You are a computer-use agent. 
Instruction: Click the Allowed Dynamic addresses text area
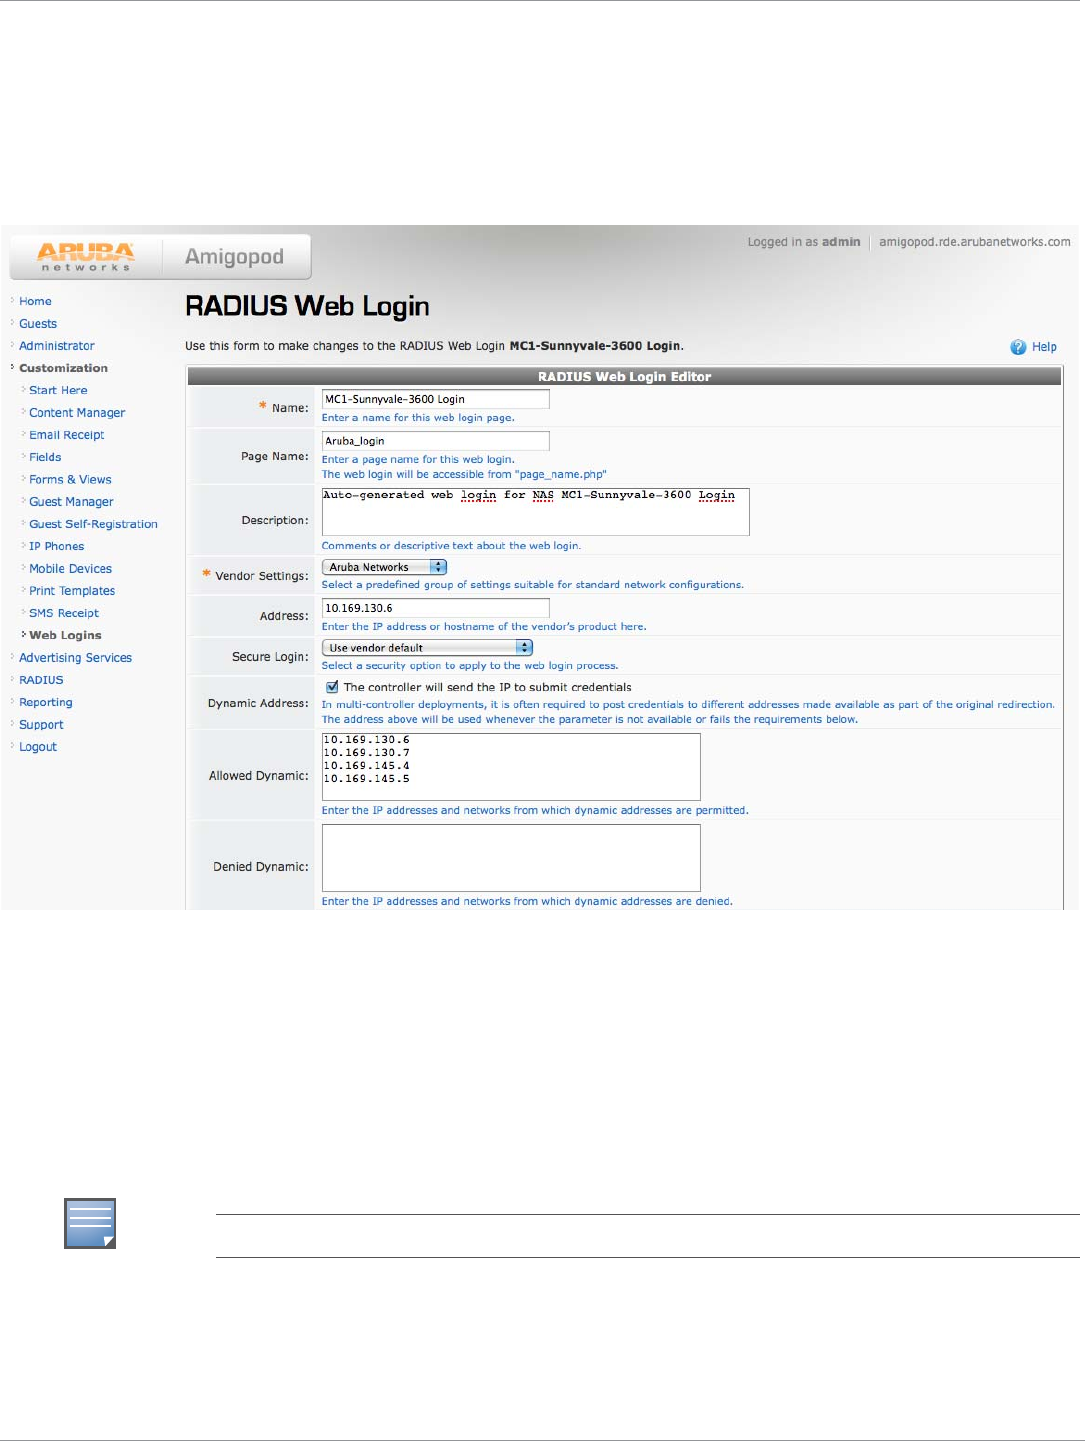(511, 767)
